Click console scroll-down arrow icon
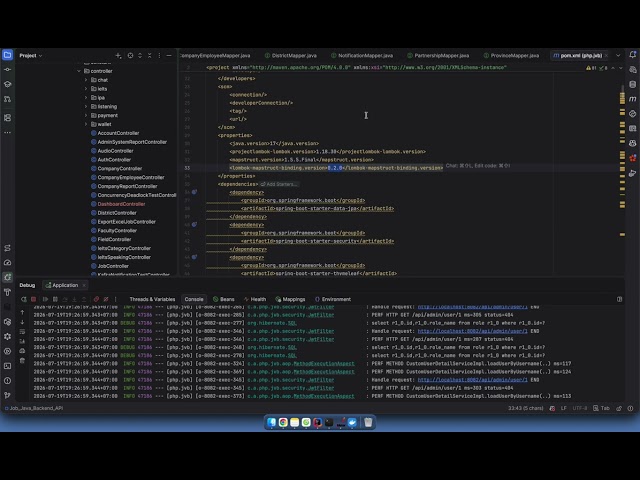This screenshot has height=480, width=640. tap(22, 322)
